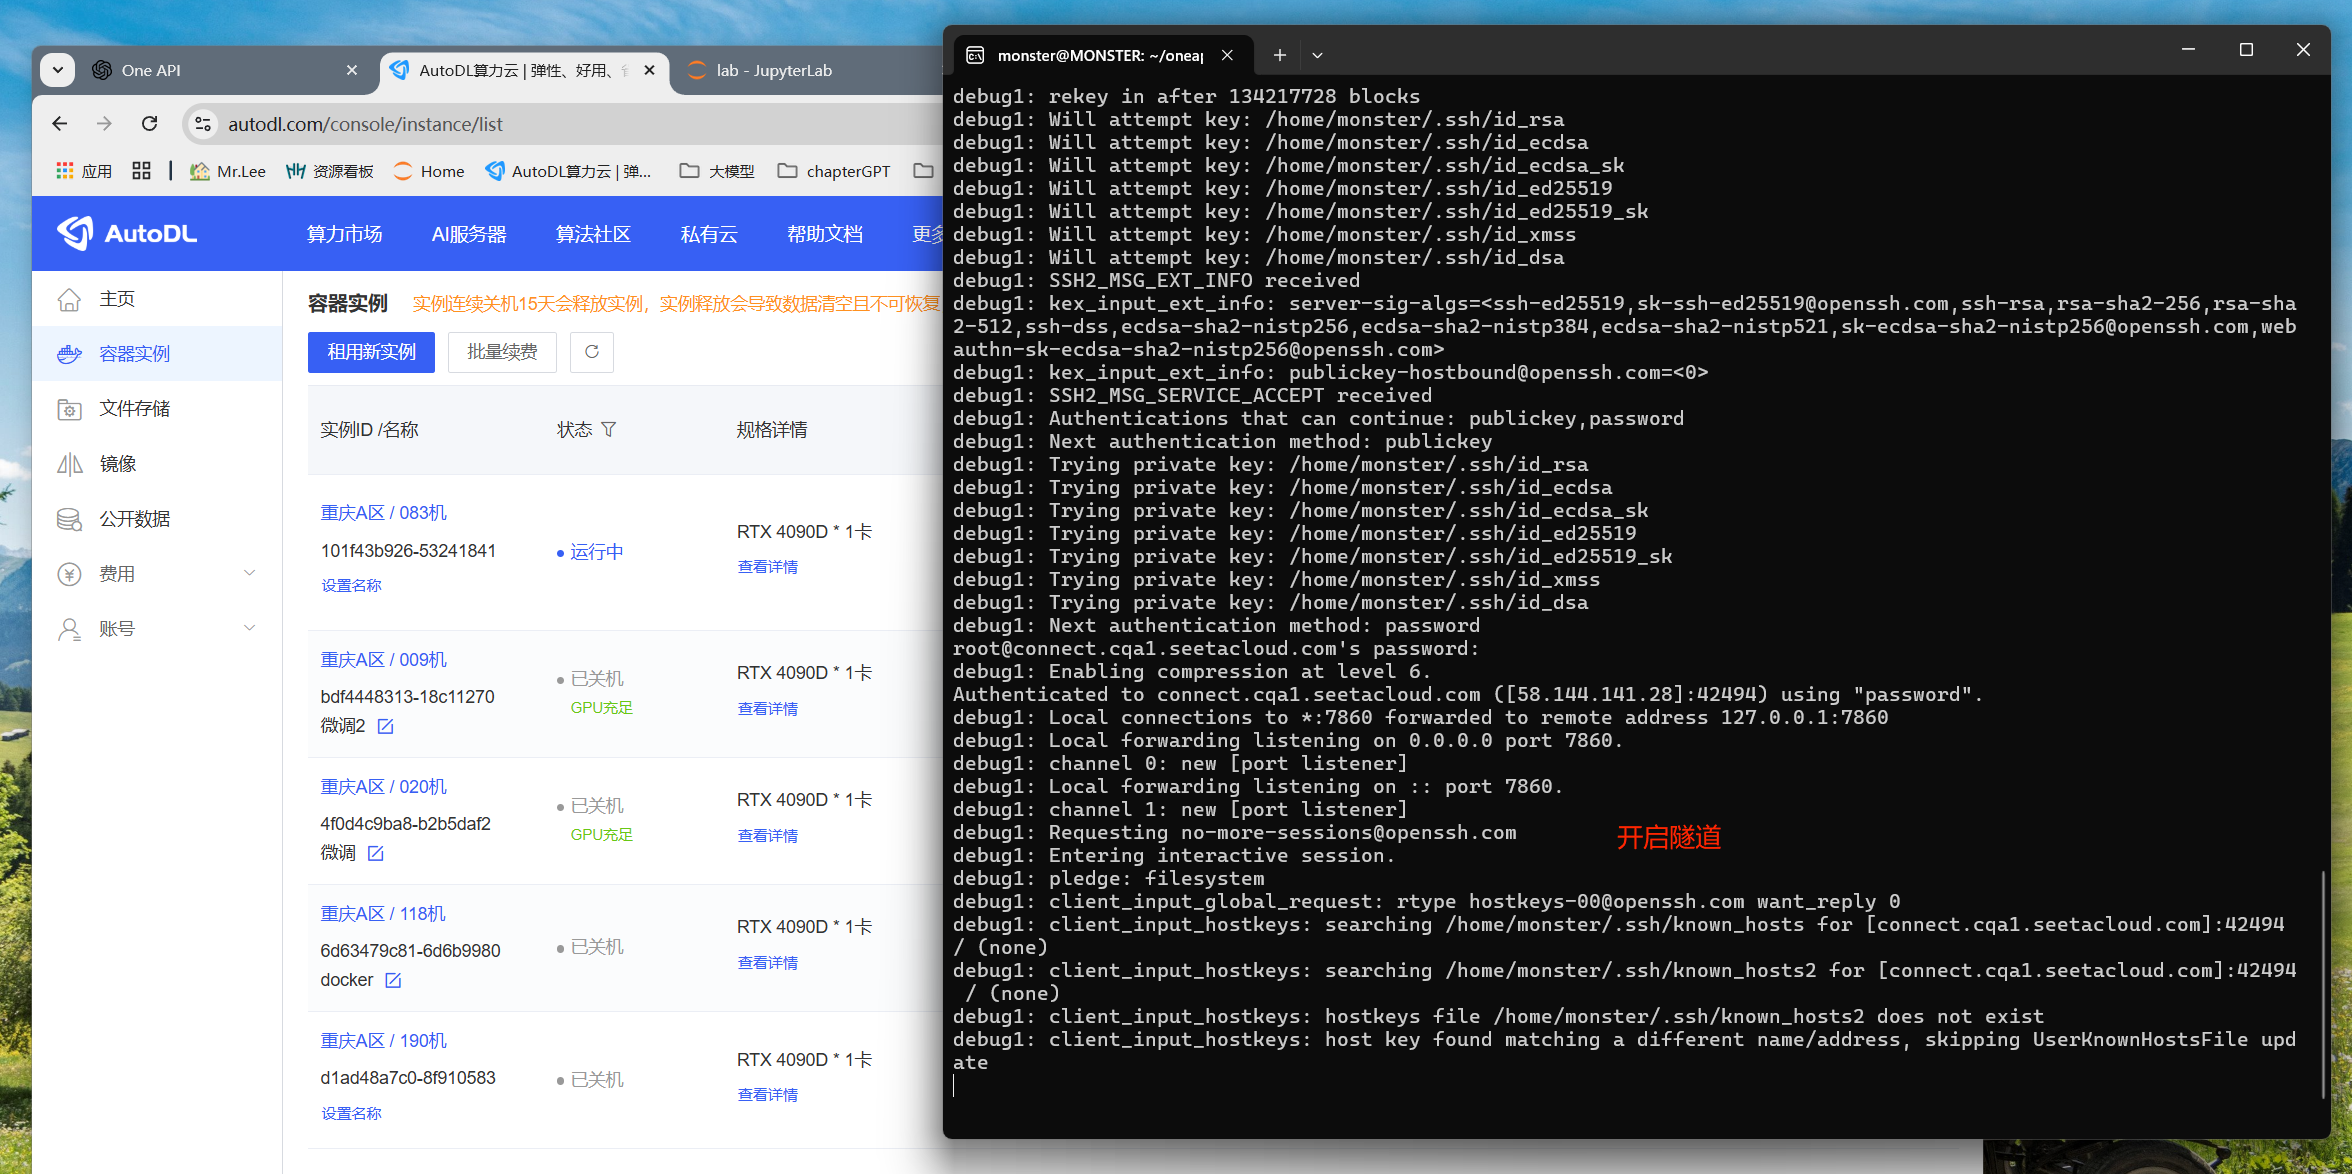Click edit name icon next to docker
The image size is (2352, 1174).
[x=393, y=980]
